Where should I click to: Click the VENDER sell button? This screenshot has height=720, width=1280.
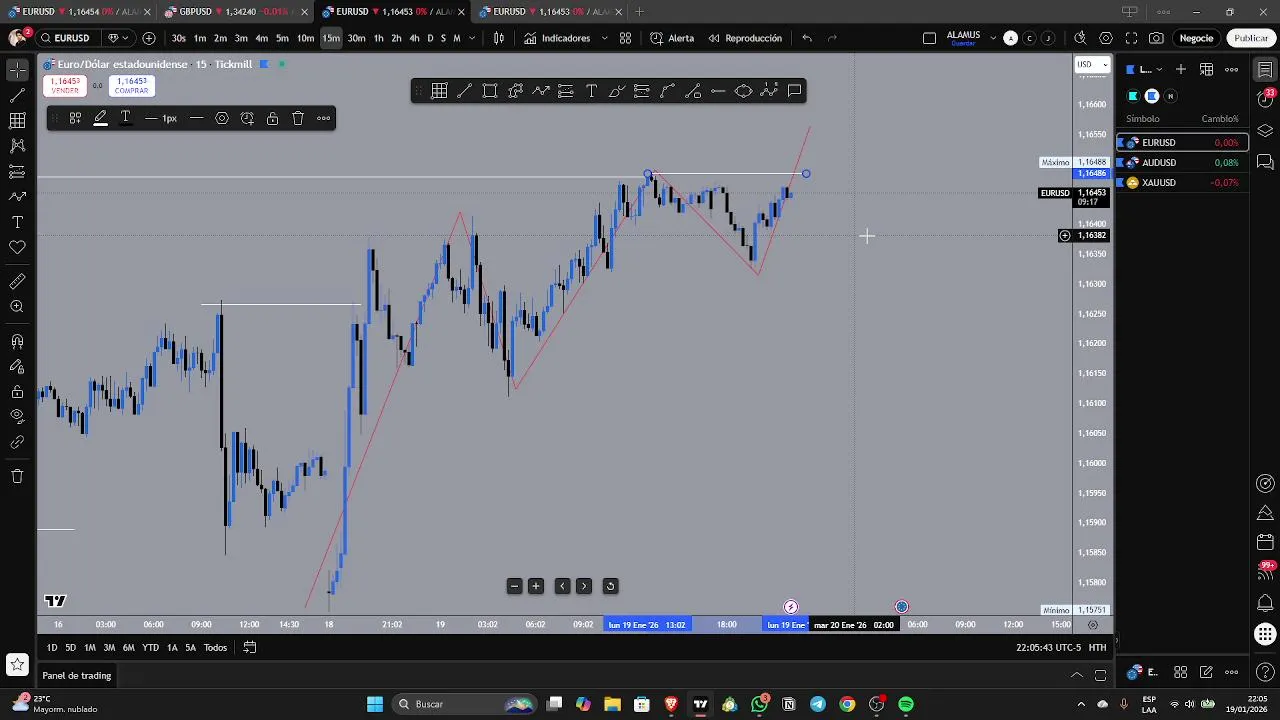(x=65, y=86)
